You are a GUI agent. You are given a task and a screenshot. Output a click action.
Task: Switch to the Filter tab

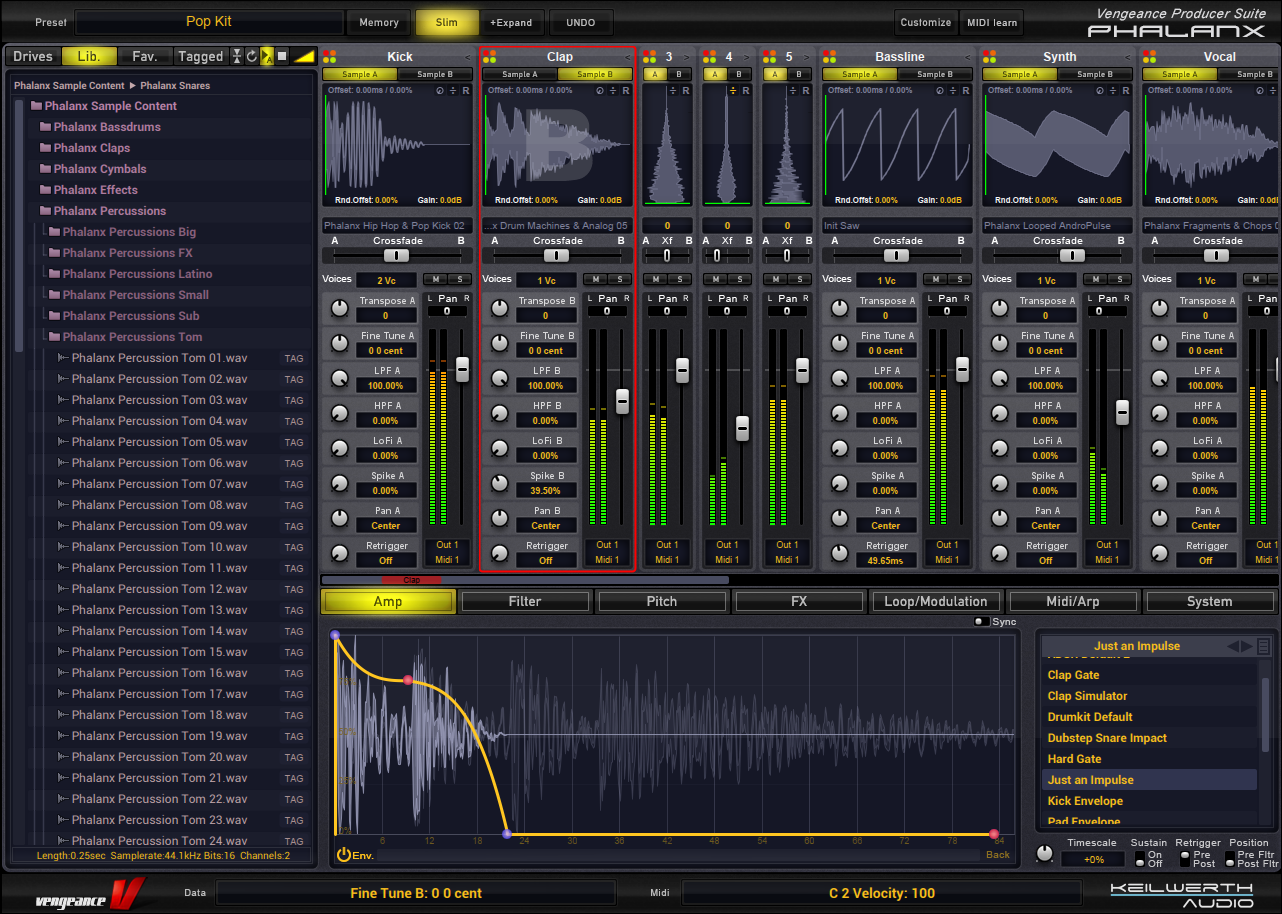click(x=525, y=601)
